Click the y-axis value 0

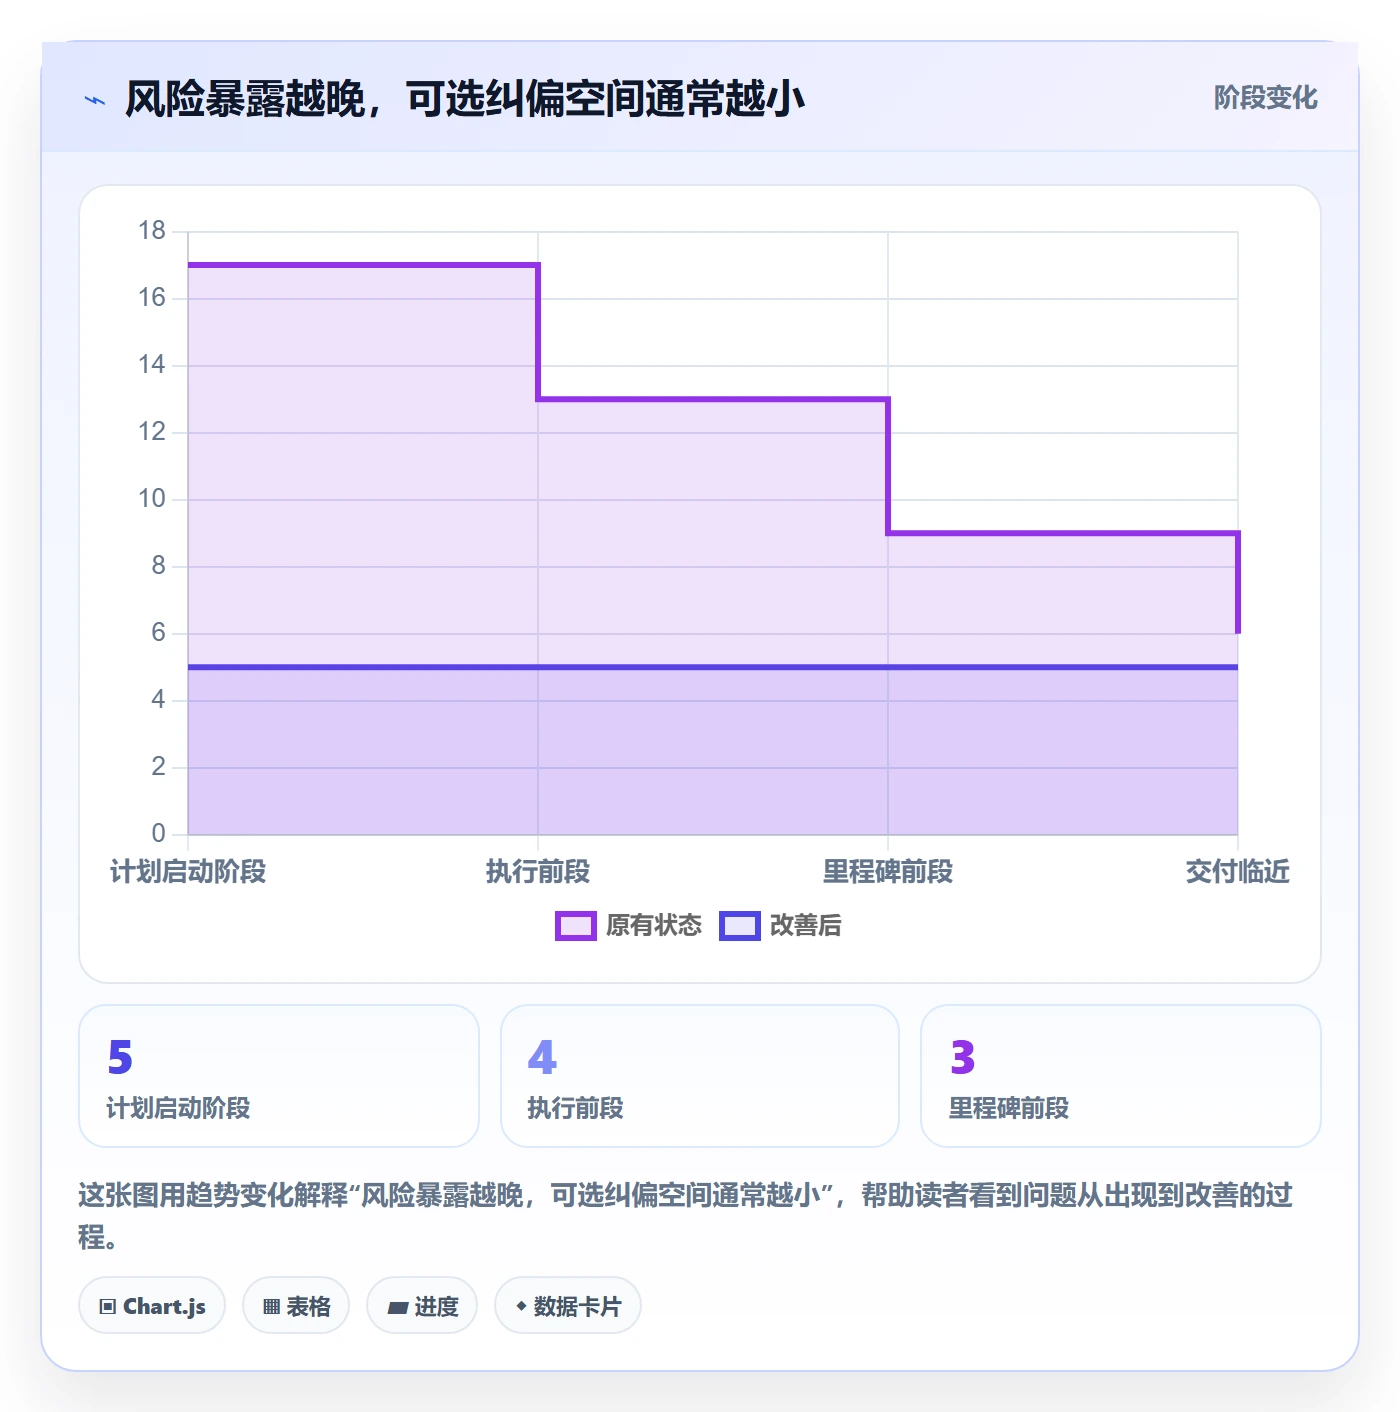coord(159,834)
